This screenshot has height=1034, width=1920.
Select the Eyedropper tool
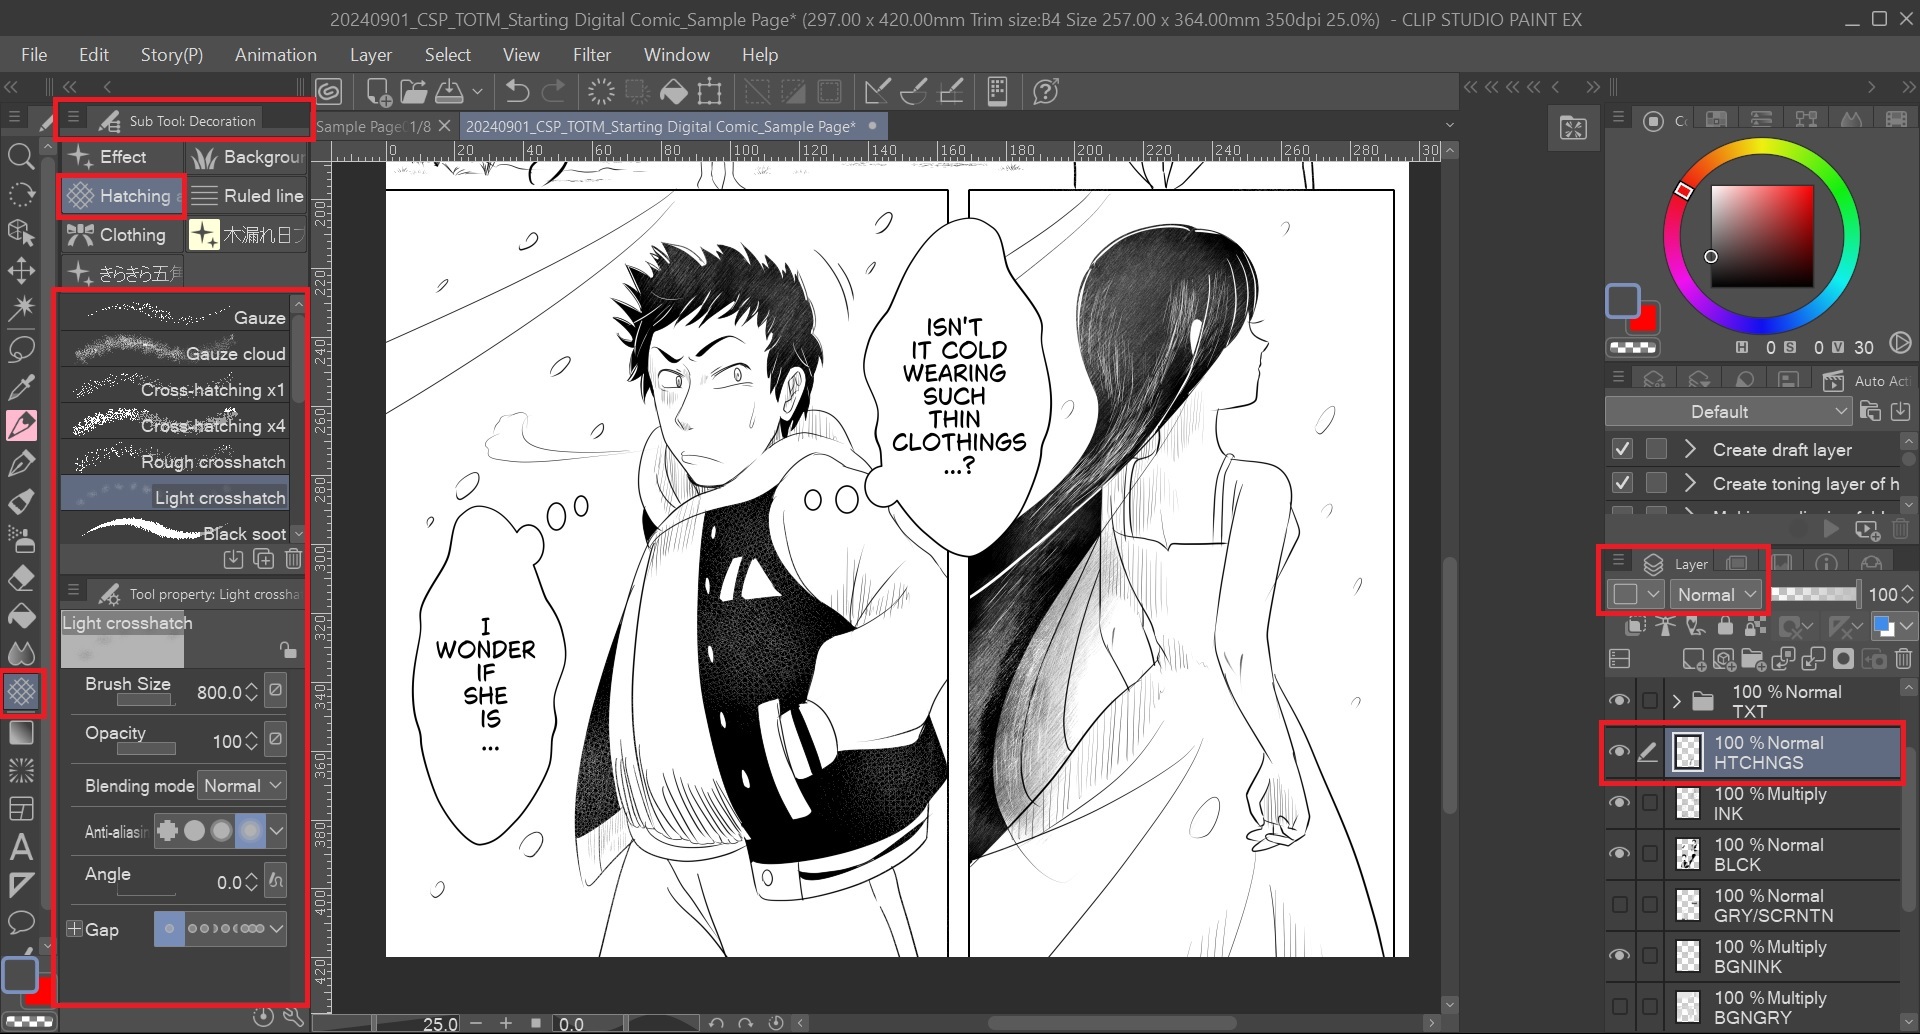[21, 386]
